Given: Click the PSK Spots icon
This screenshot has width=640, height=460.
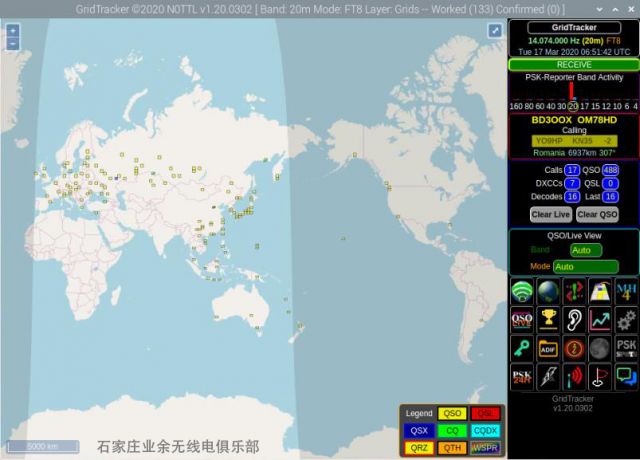Looking at the screenshot, I should pyautogui.click(x=626, y=349).
